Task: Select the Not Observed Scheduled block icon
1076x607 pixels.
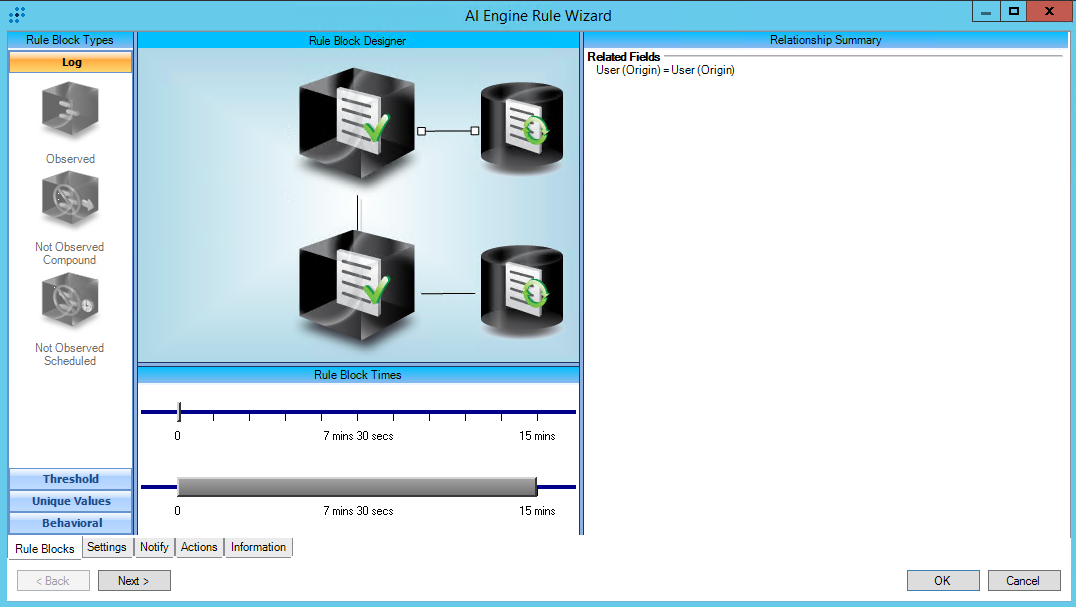Action: [70, 303]
